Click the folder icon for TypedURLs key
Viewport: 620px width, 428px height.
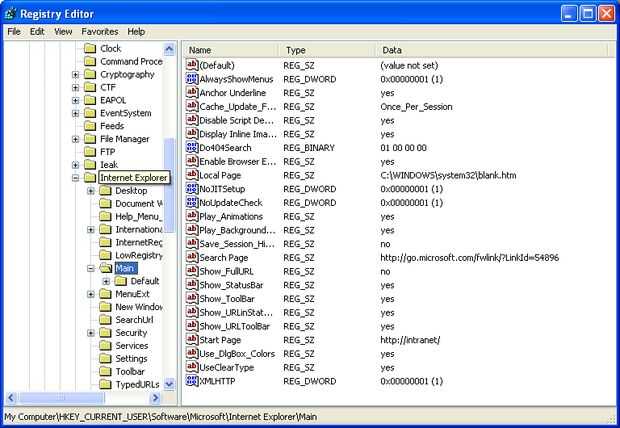click(x=105, y=384)
